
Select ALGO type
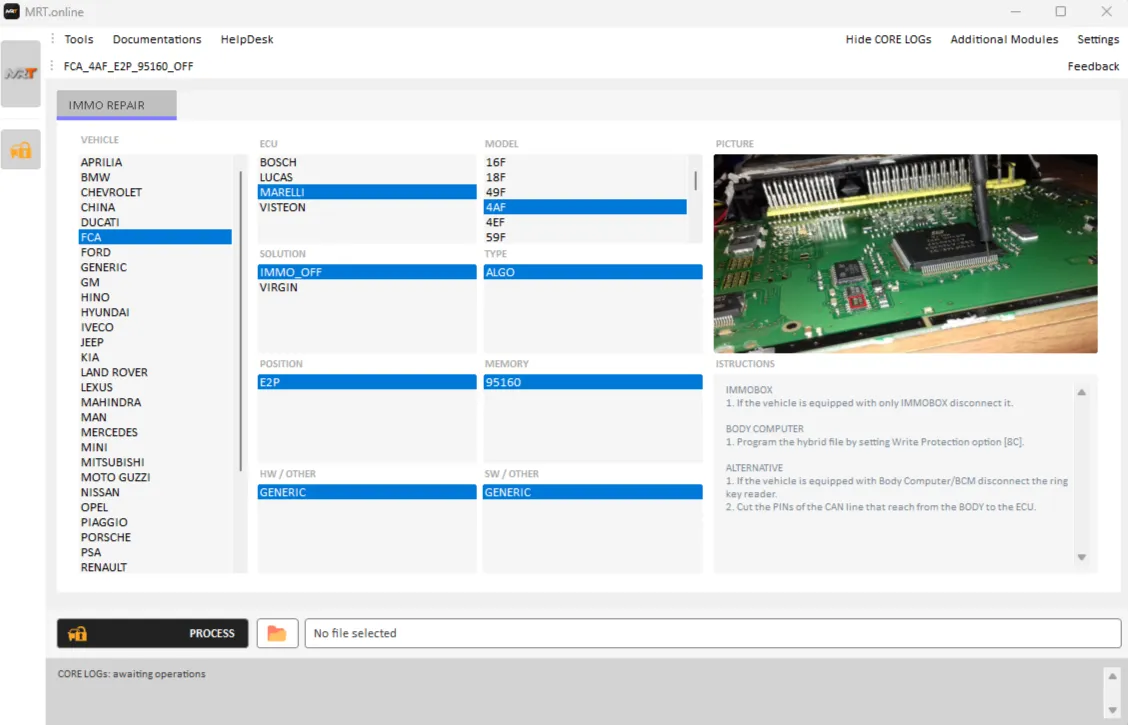click(593, 272)
